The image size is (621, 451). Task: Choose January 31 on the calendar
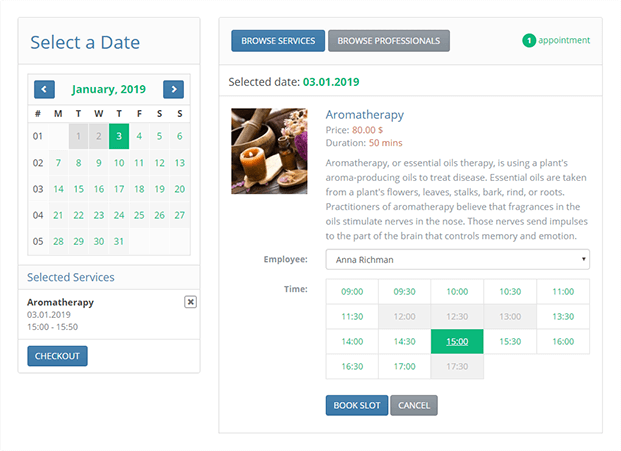(119, 241)
